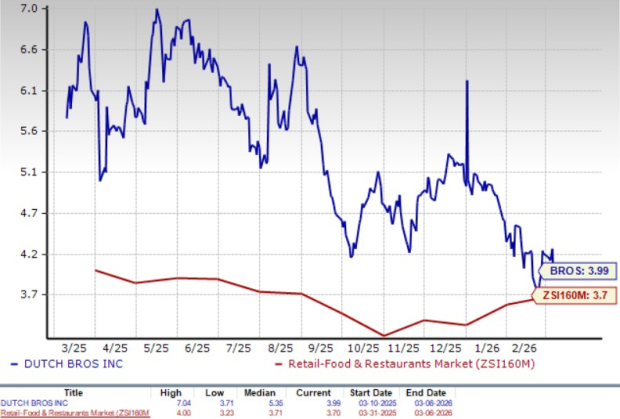The image size is (620, 419).
Task: Click the ZSI160M: 3.7 value label
Action: coord(580,296)
